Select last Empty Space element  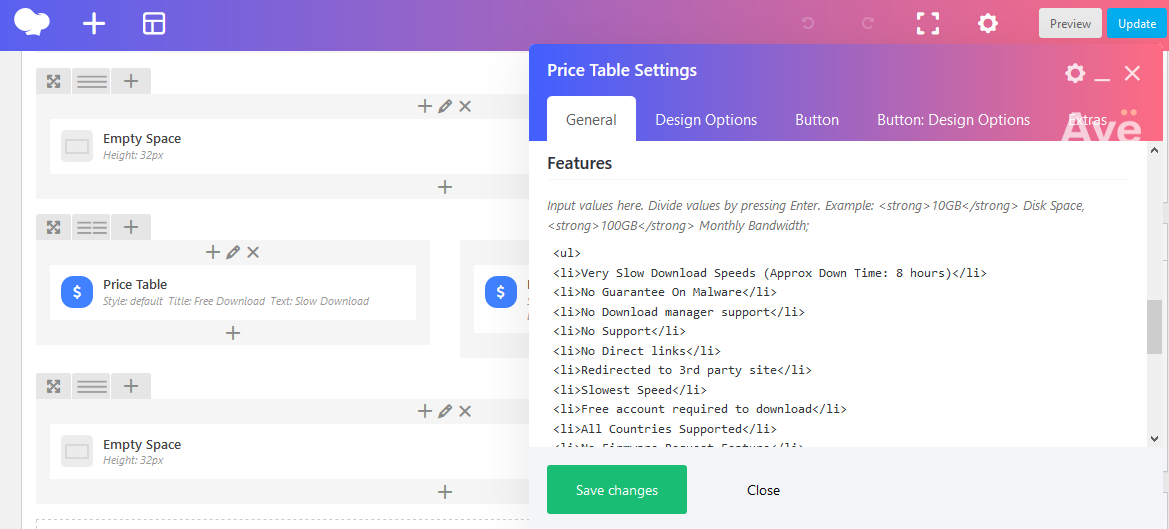[289, 452]
